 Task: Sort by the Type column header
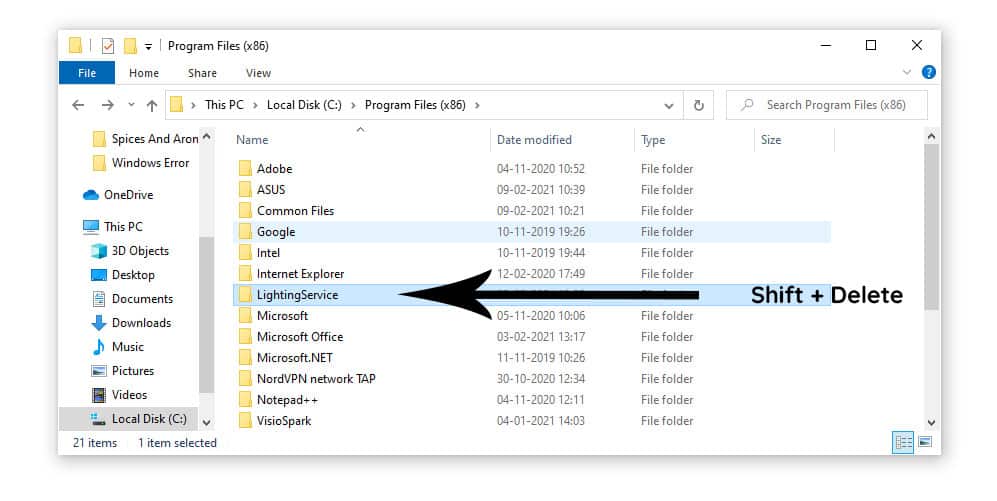653,140
